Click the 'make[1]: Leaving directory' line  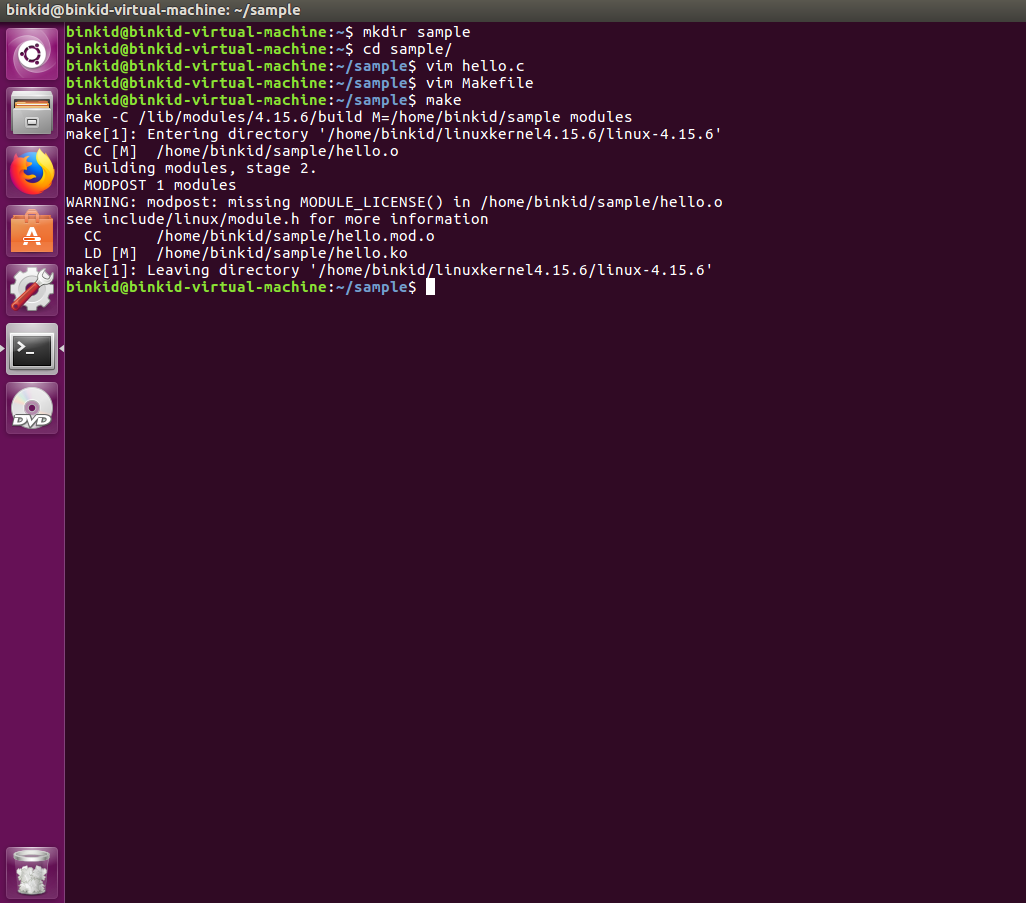pyautogui.click(x=389, y=270)
